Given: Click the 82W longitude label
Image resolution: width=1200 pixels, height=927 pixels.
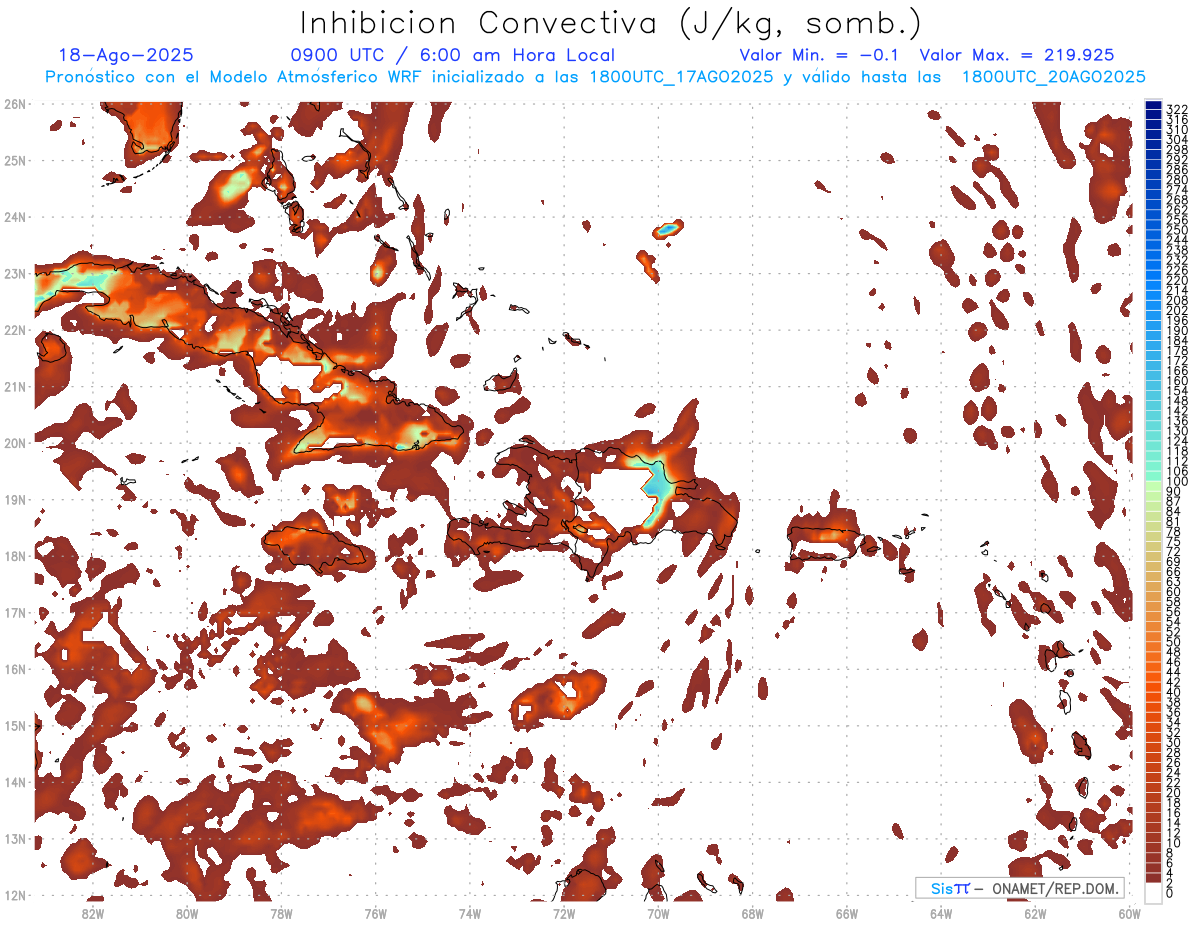Looking at the screenshot, I should (93, 913).
